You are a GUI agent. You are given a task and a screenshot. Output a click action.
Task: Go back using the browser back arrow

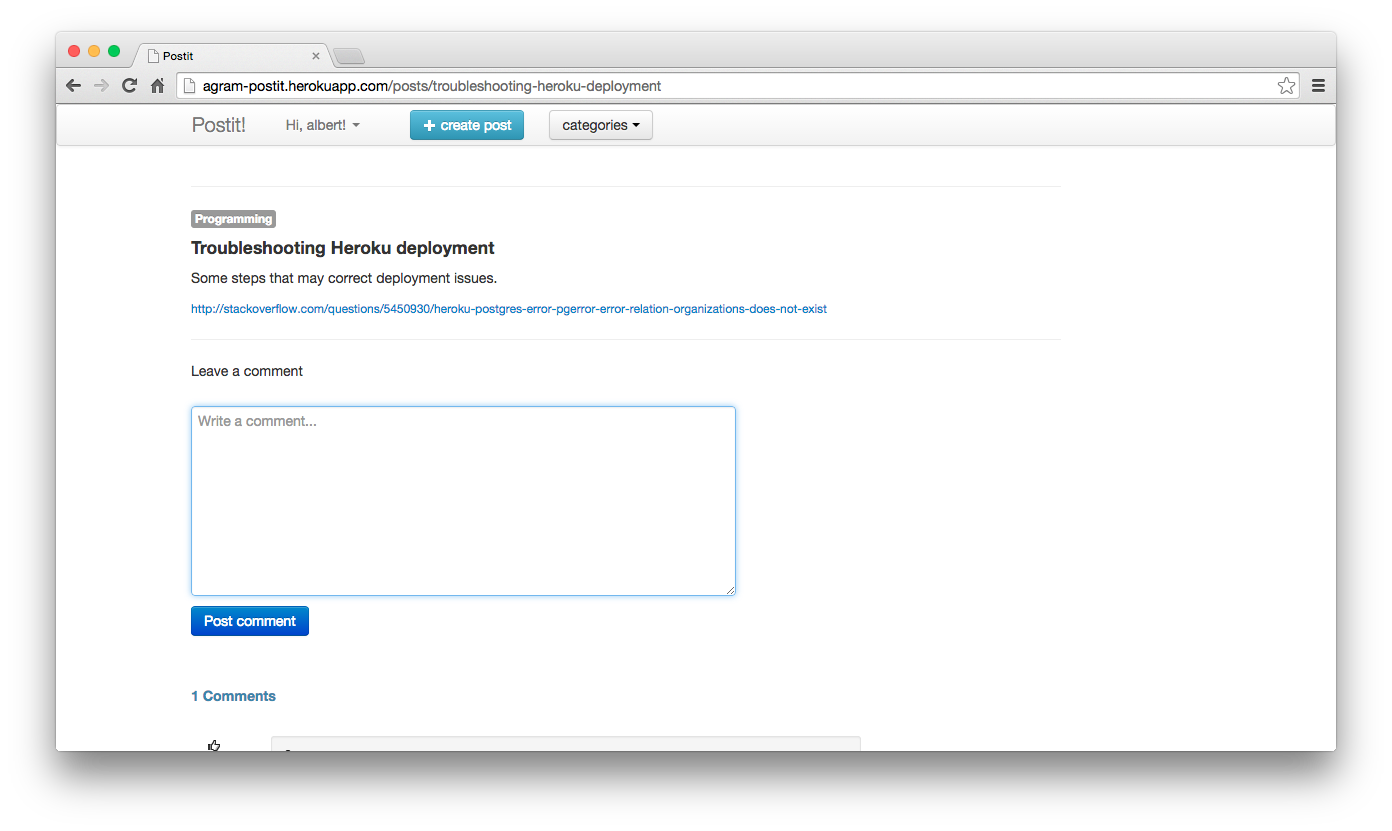[x=73, y=86]
